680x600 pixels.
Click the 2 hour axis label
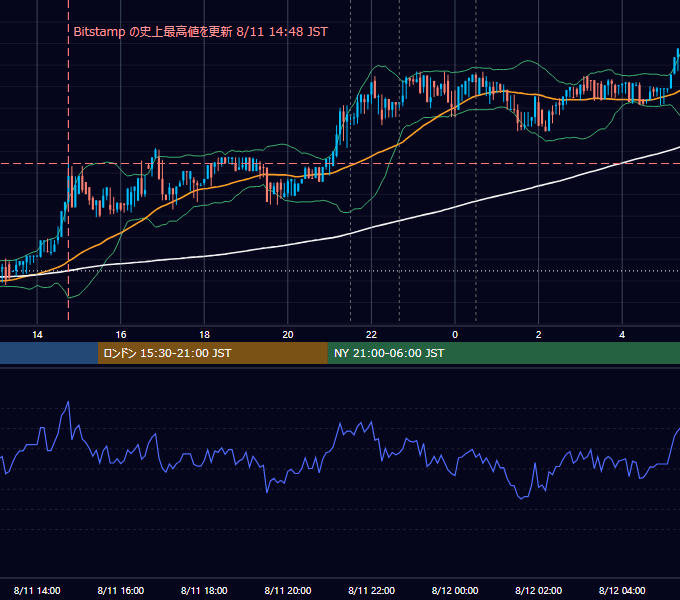point(538,335)
